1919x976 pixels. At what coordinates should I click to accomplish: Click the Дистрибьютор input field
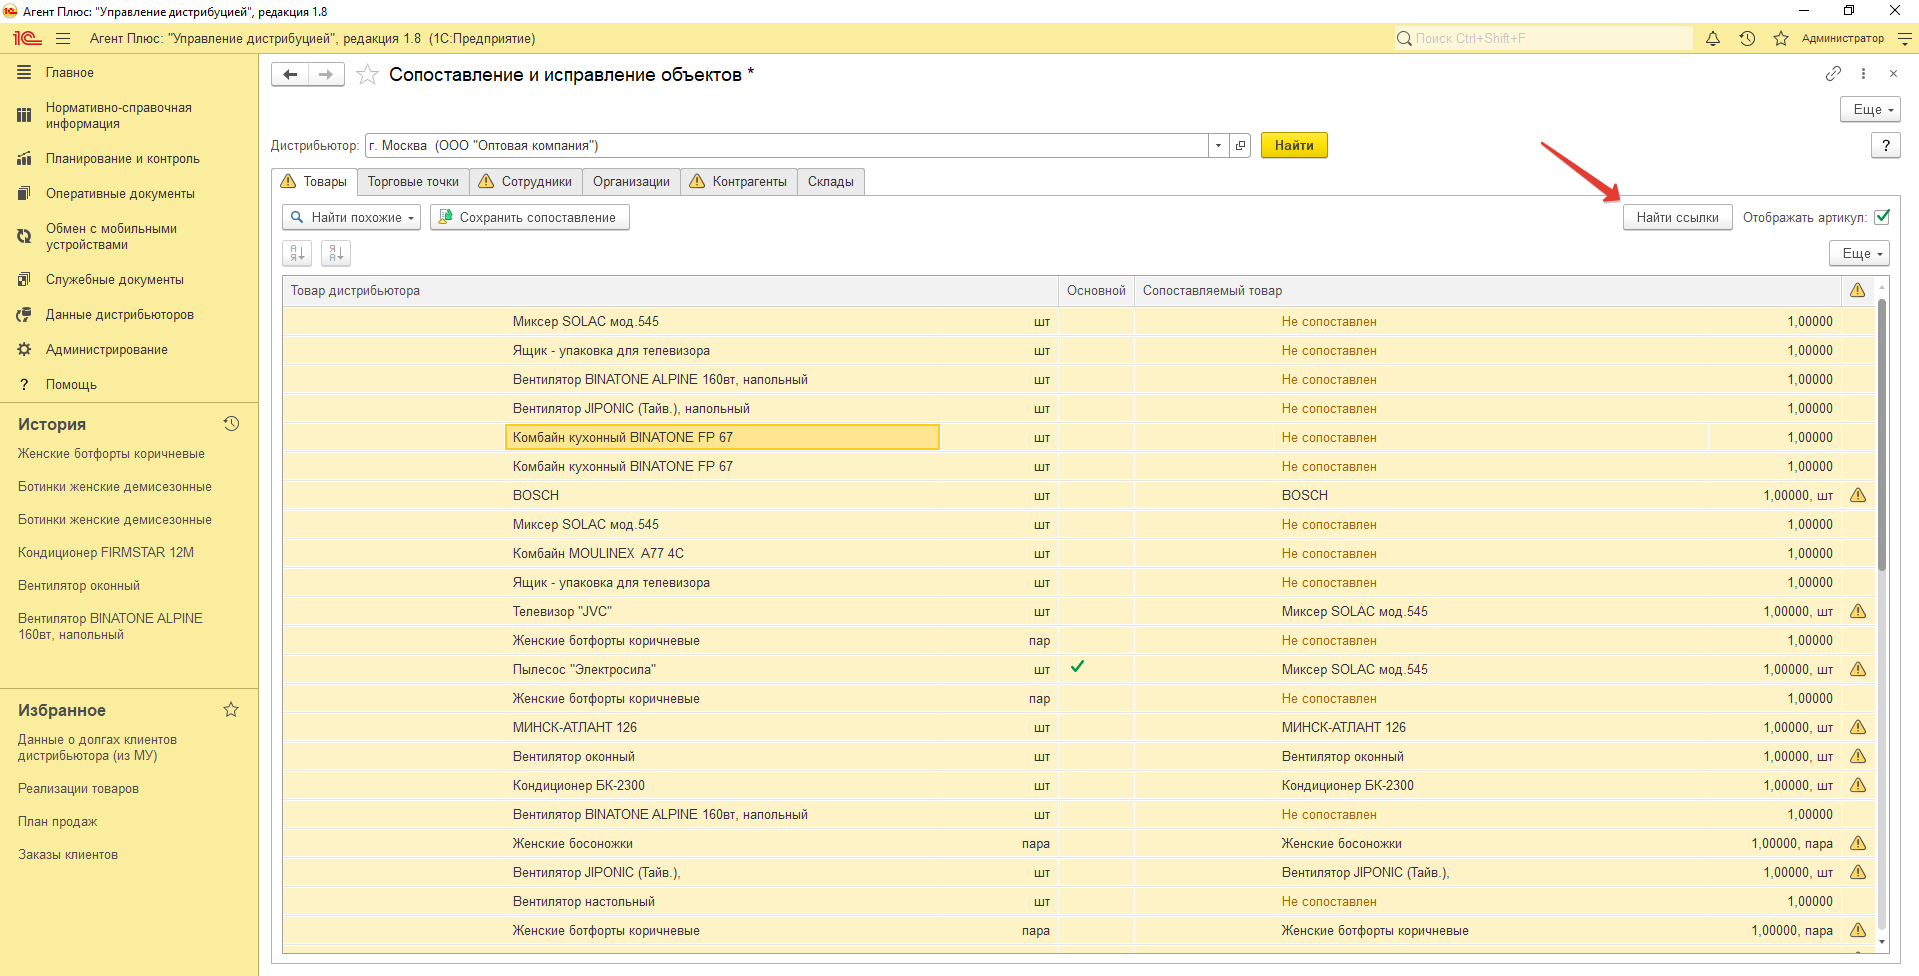click(786, 145)
